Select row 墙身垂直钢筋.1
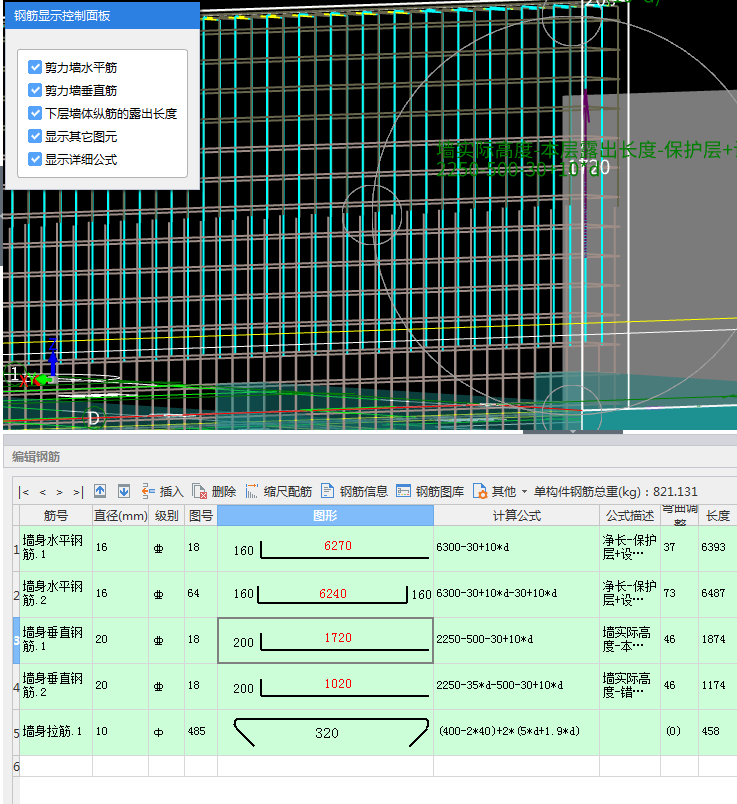 [56, 640]
